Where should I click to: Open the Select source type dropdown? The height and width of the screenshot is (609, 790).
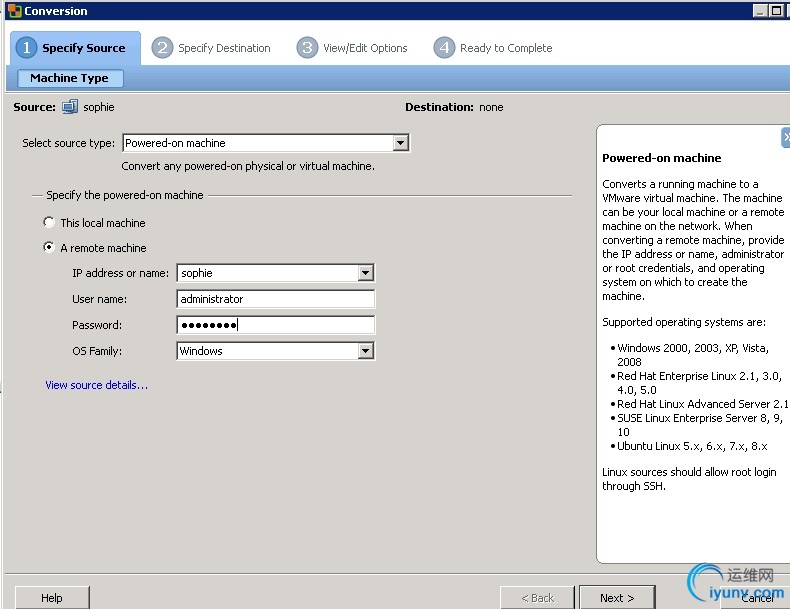[401, 143]
